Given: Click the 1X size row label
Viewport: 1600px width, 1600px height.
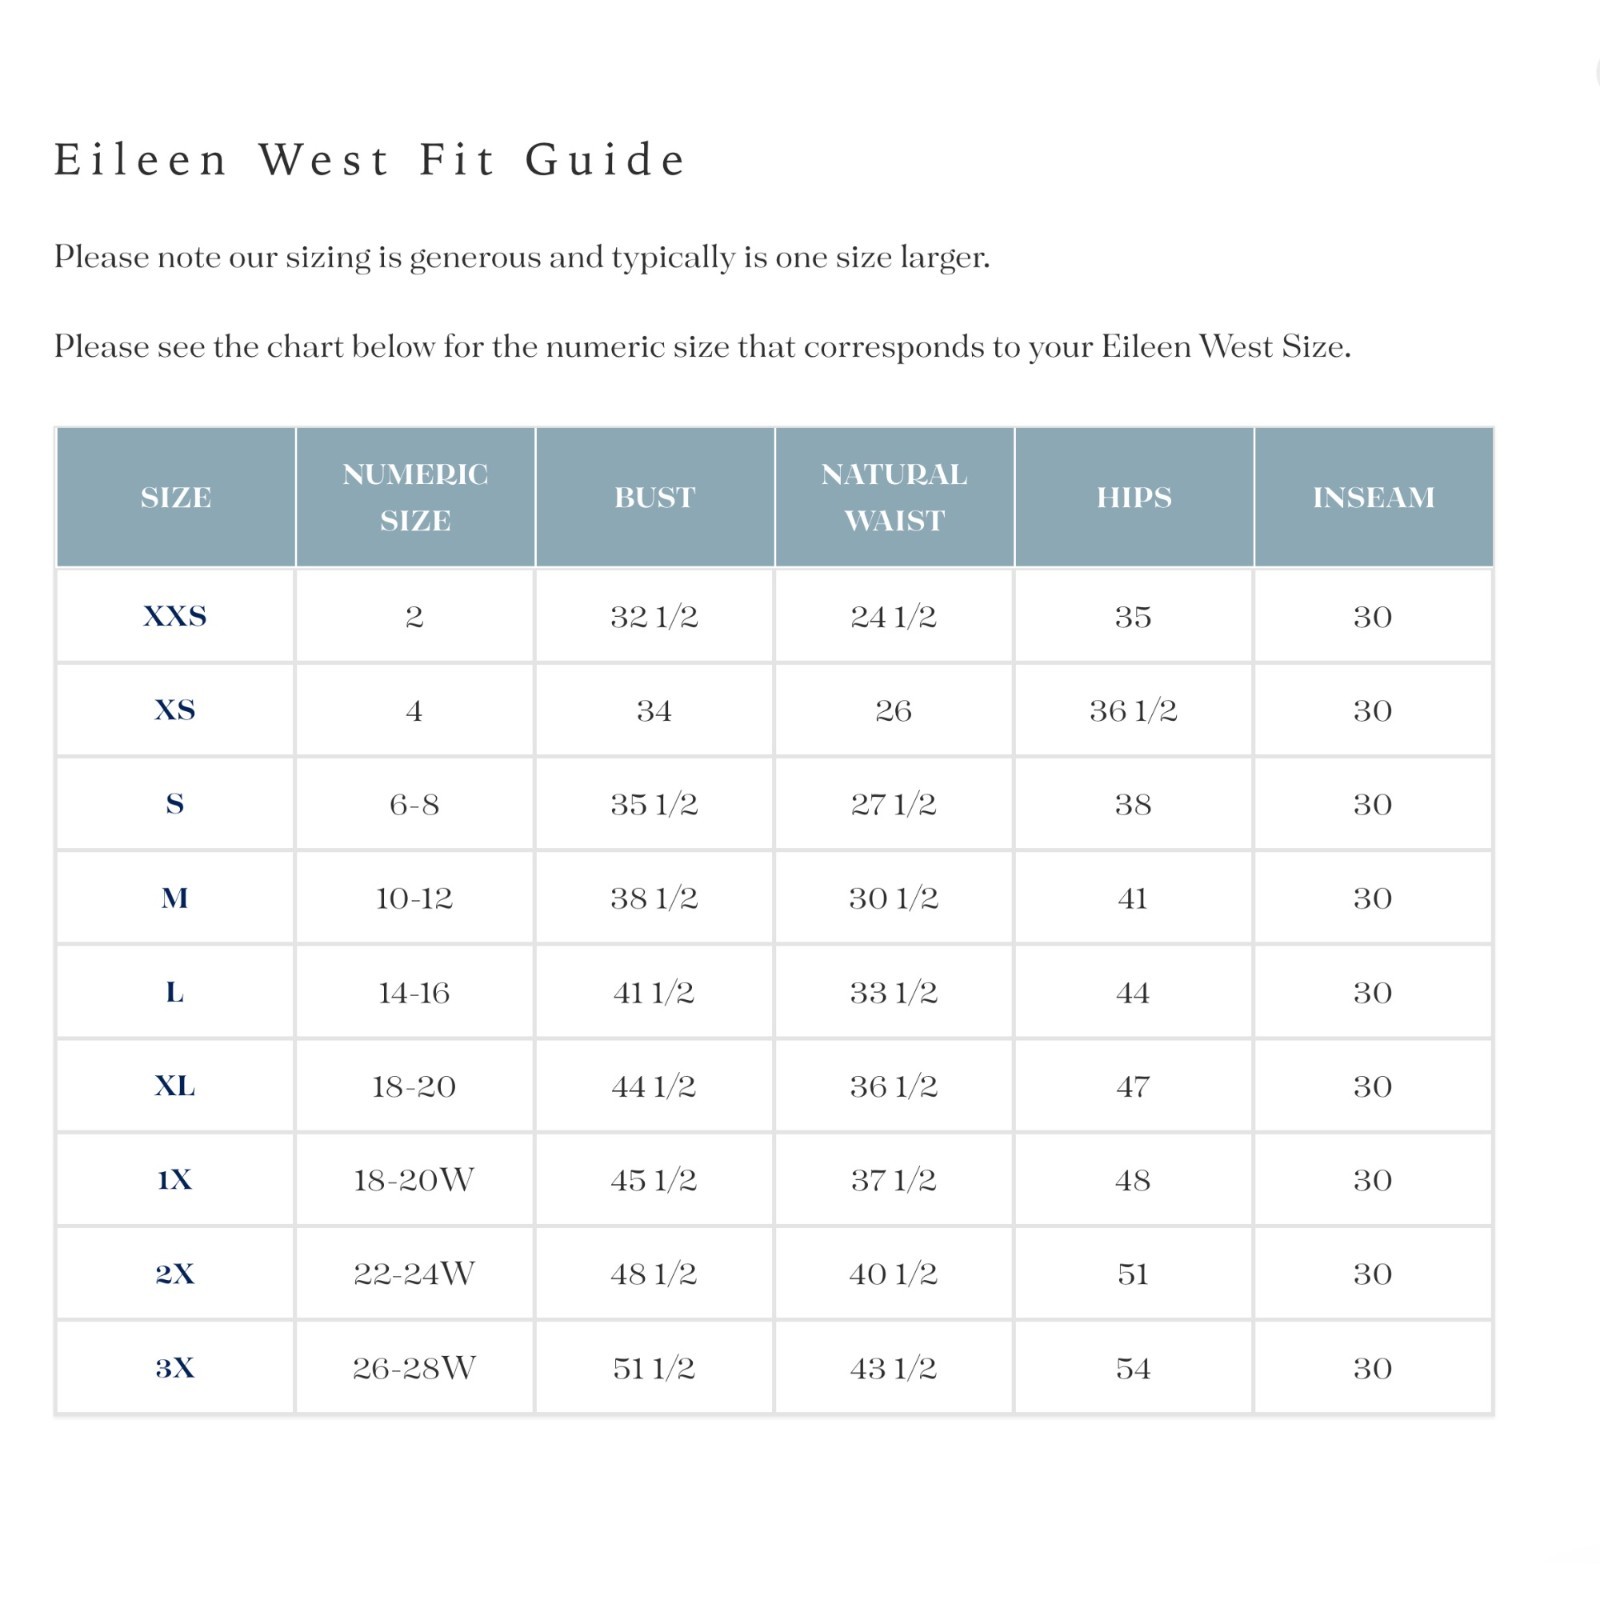Looking at the screenshot, I should click(x=175, y=1180).
